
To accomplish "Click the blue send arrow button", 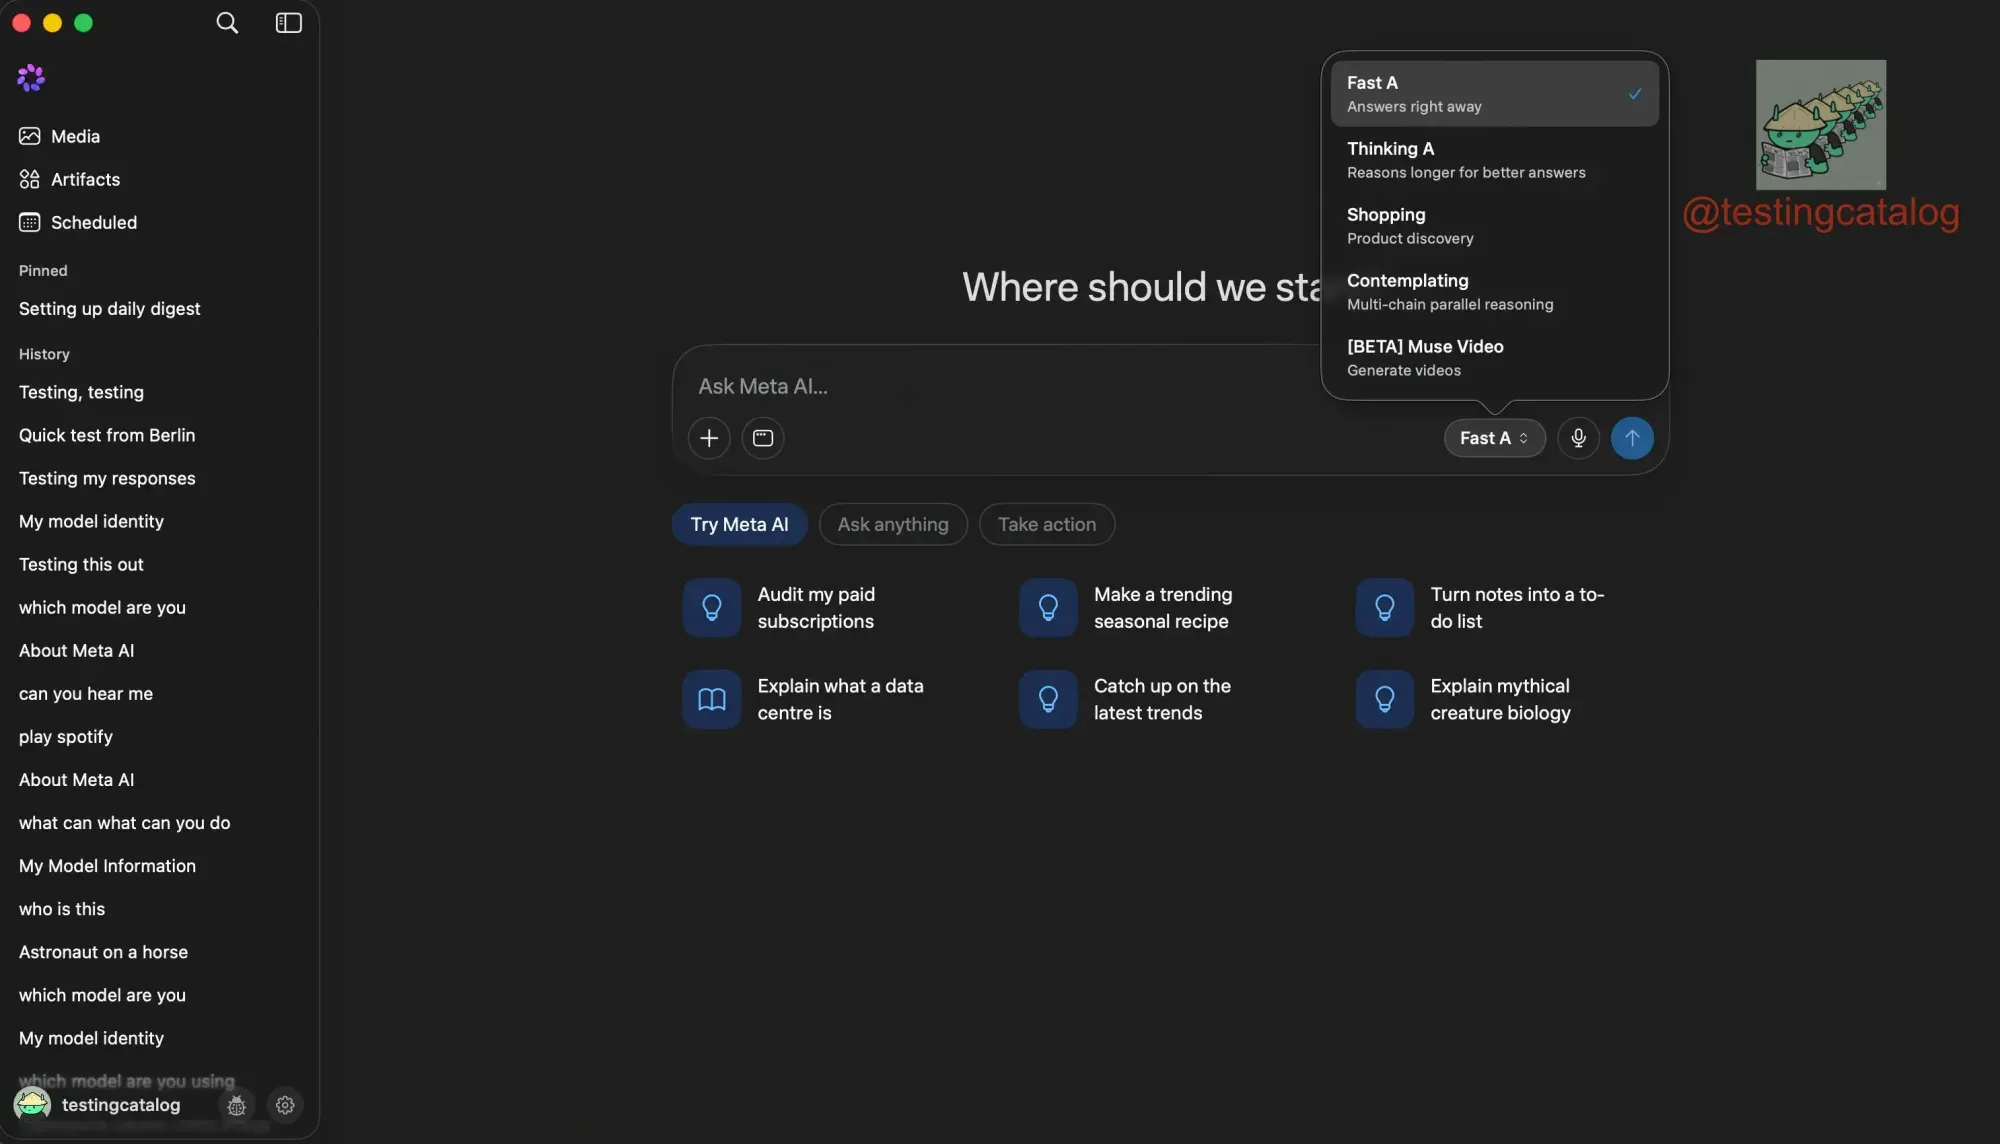I will pyautogui.click(x=1632, y=438).
